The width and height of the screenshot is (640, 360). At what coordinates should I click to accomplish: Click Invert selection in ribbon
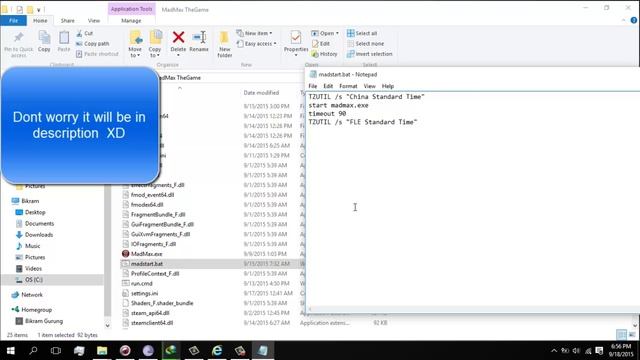[x=369, y=54]
